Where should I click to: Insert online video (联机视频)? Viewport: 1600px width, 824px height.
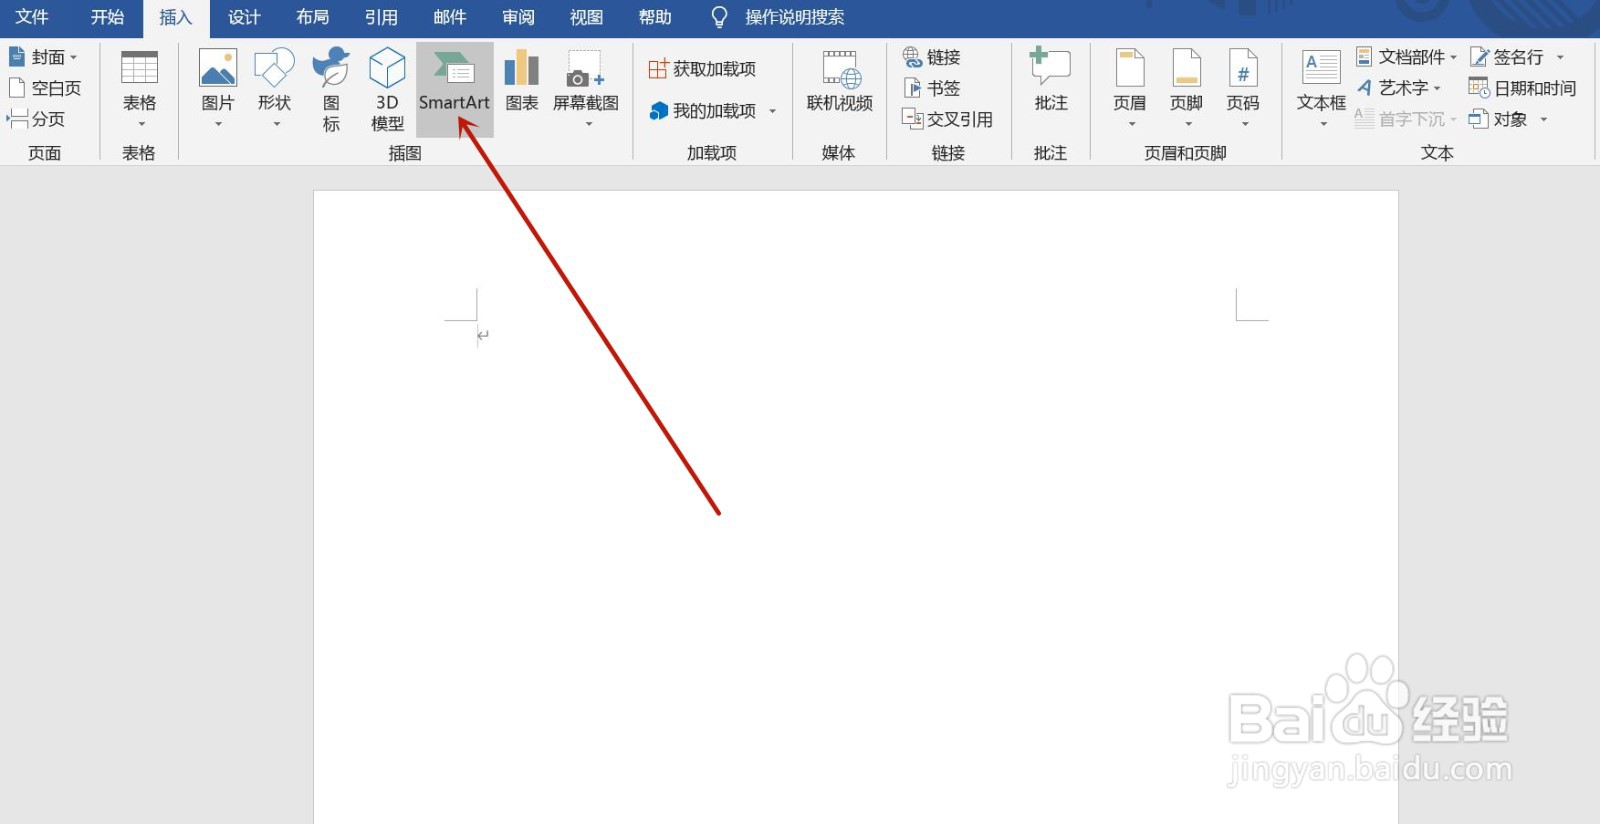(839, 82)
